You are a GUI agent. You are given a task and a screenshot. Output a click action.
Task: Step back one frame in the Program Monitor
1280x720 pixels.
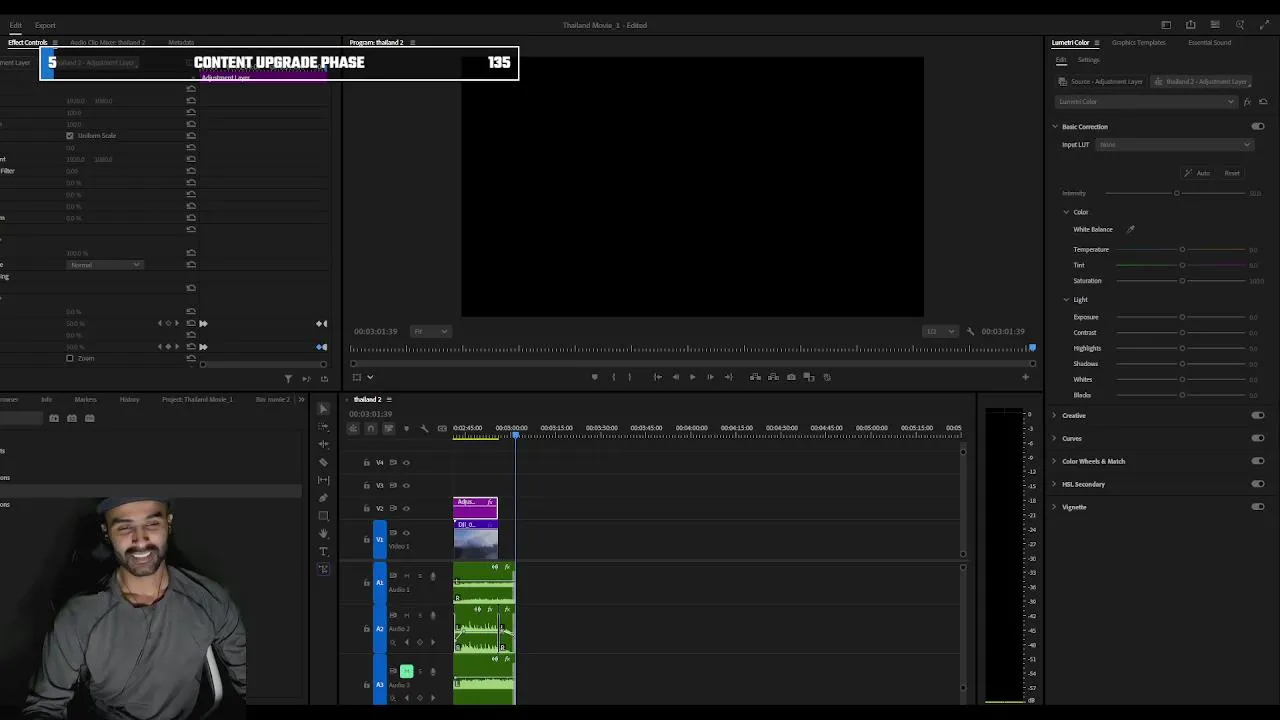click(675, 377)
